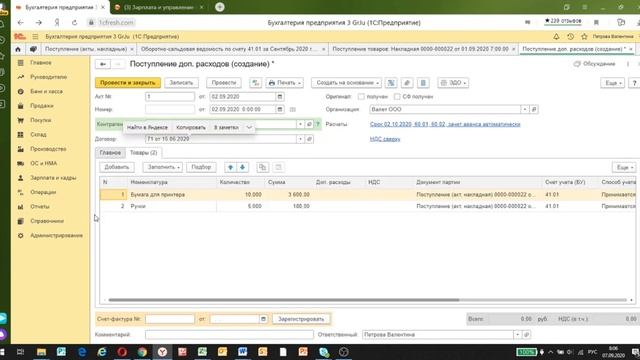Open calendar for Счет-фактура date
640x360 pixels.
(x=263, y=319)
